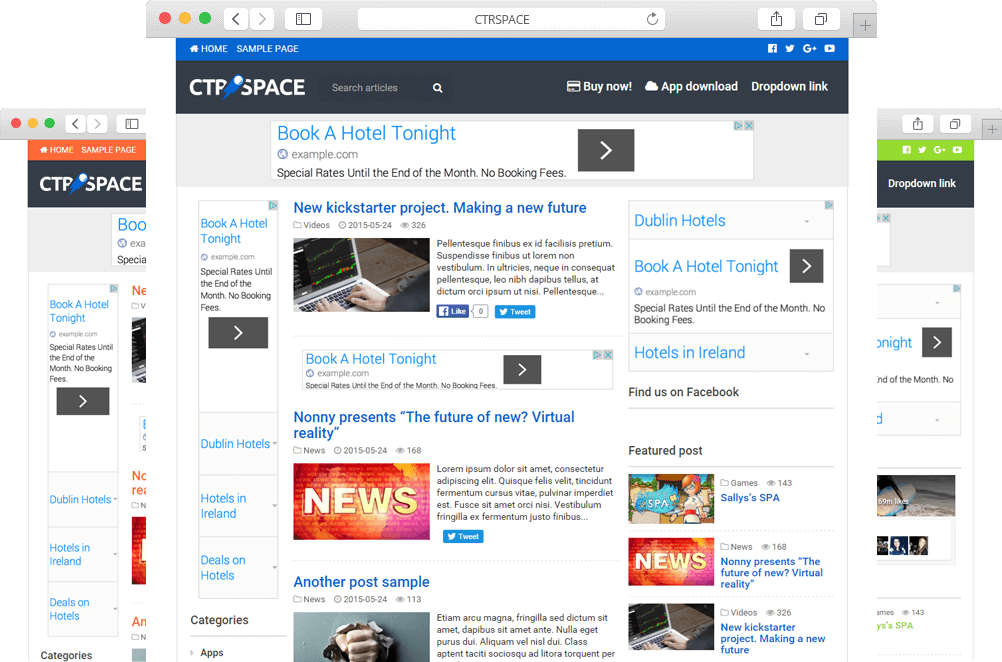Click the arrow button in the inline content ad
Screen dimensions: 1002x662
[522, 369]
